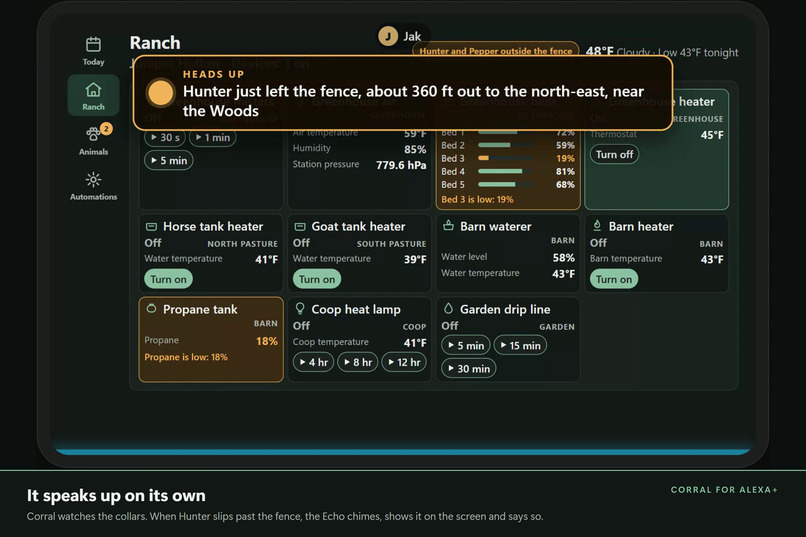Click the Propane tank icon
The image size is (806, 537).
point(151,309)
